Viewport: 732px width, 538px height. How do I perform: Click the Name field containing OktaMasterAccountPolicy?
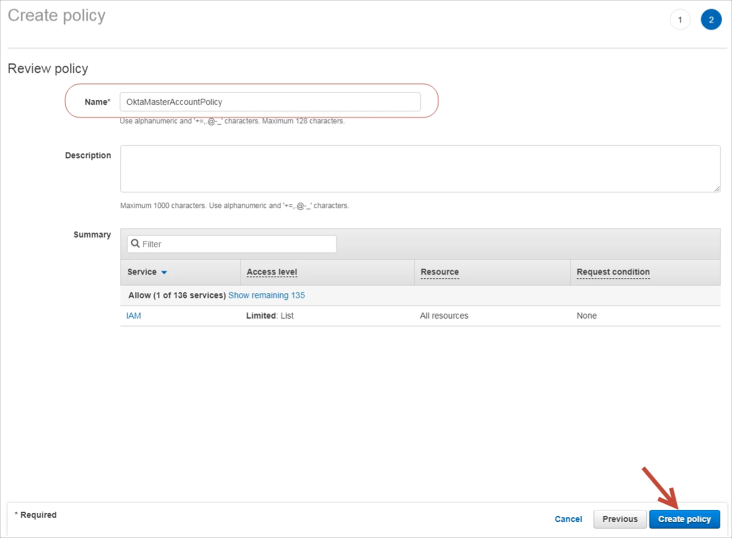coord(270,102)
